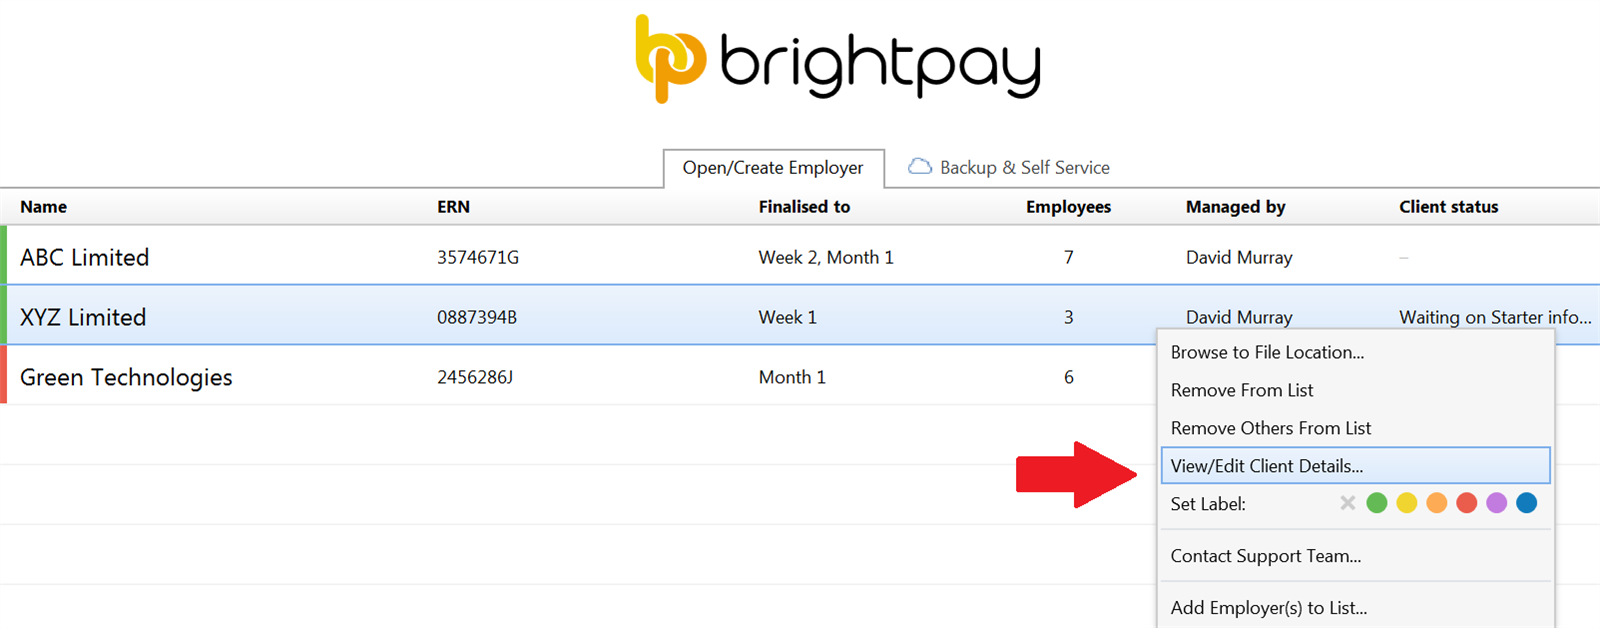Click the Finalised to column header
Viewport: 1600px width, 628px height.
804,207
